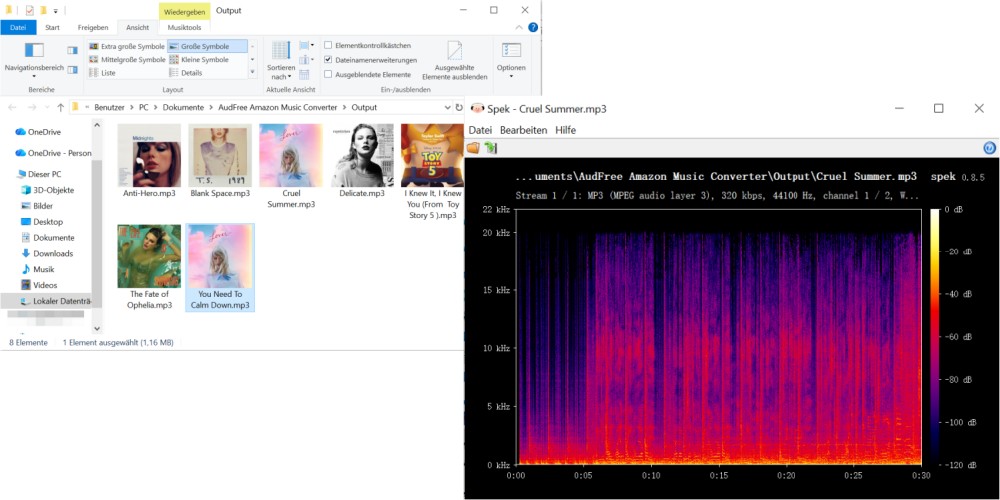Screen dimensions: 1000x500
Task: Click PC in address path
Action: (x=143, y=107)
